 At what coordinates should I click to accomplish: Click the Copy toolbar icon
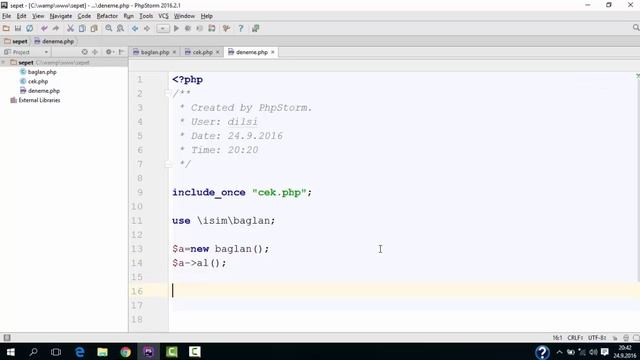point(82,28)
